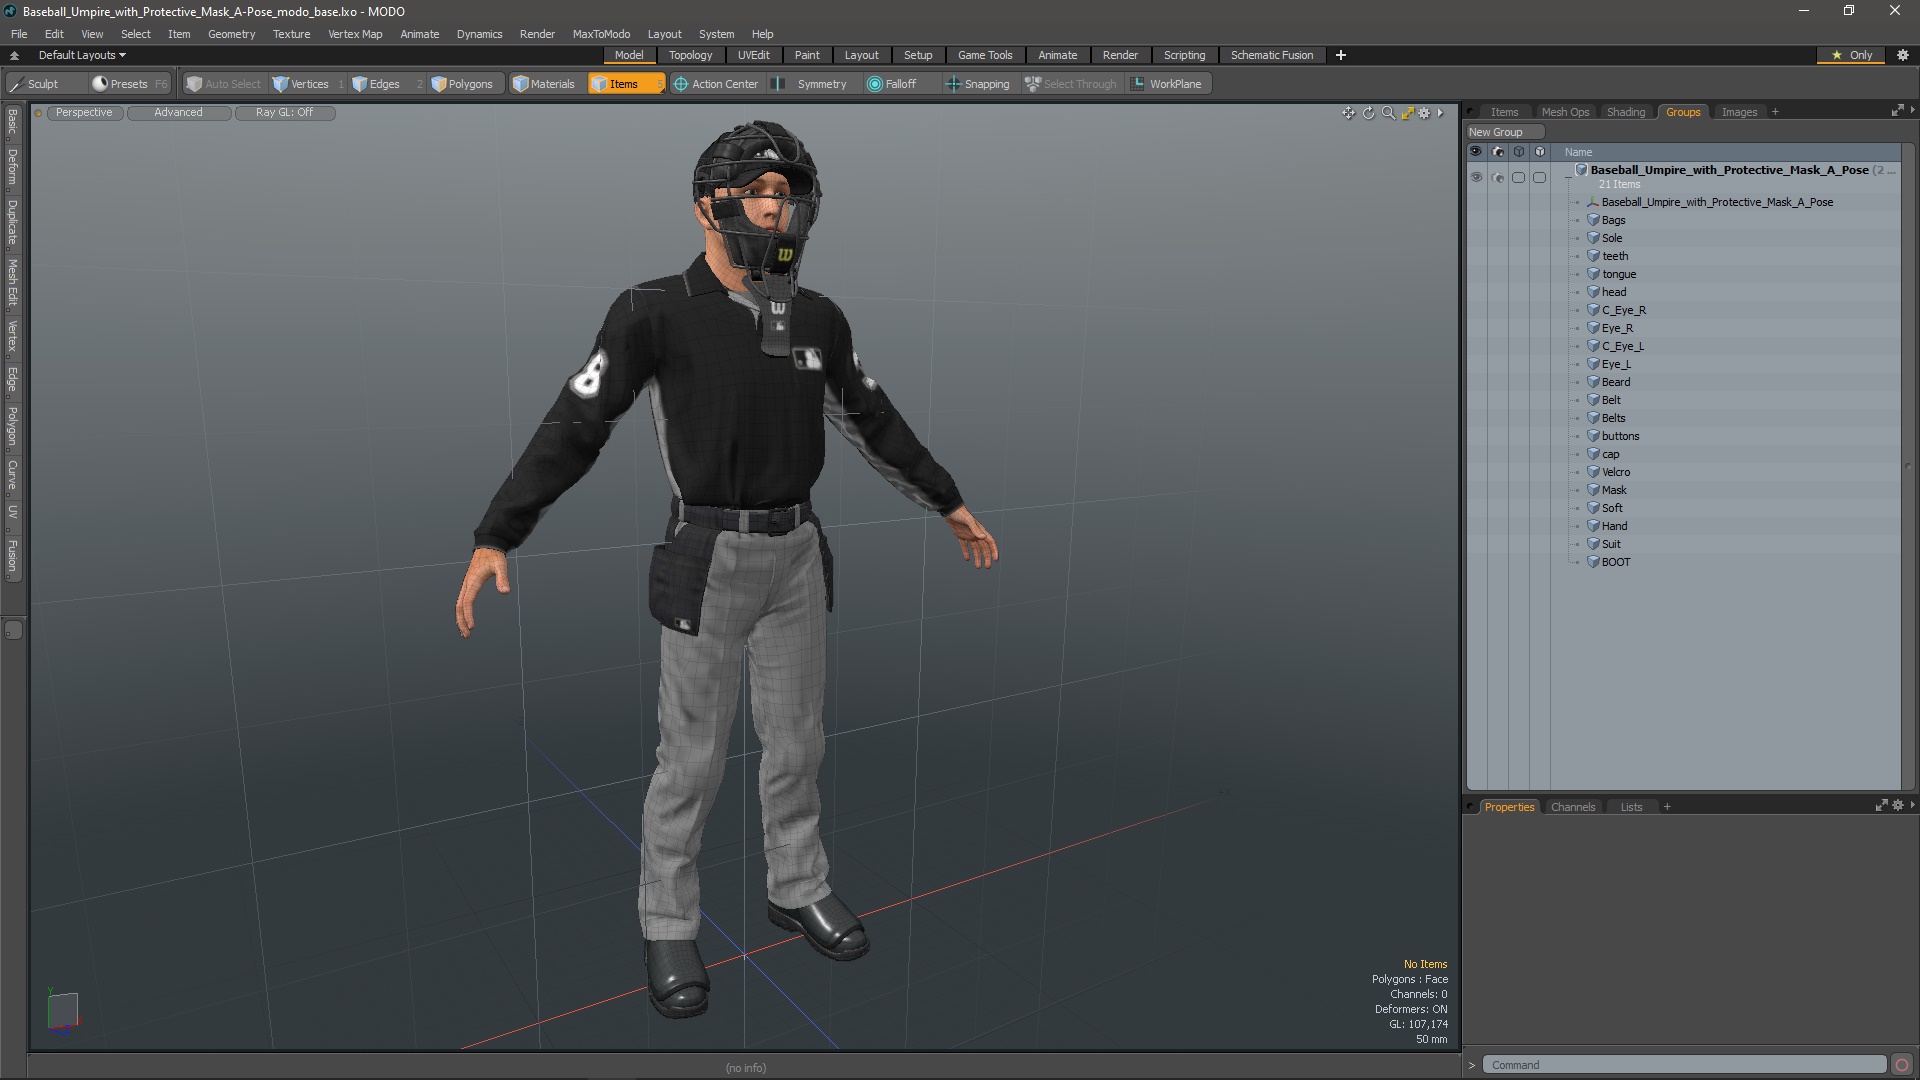1920x1080 pixels.
Task: Check the second box for Baseball_Umpire group
Action: (x=1539, y=178)
